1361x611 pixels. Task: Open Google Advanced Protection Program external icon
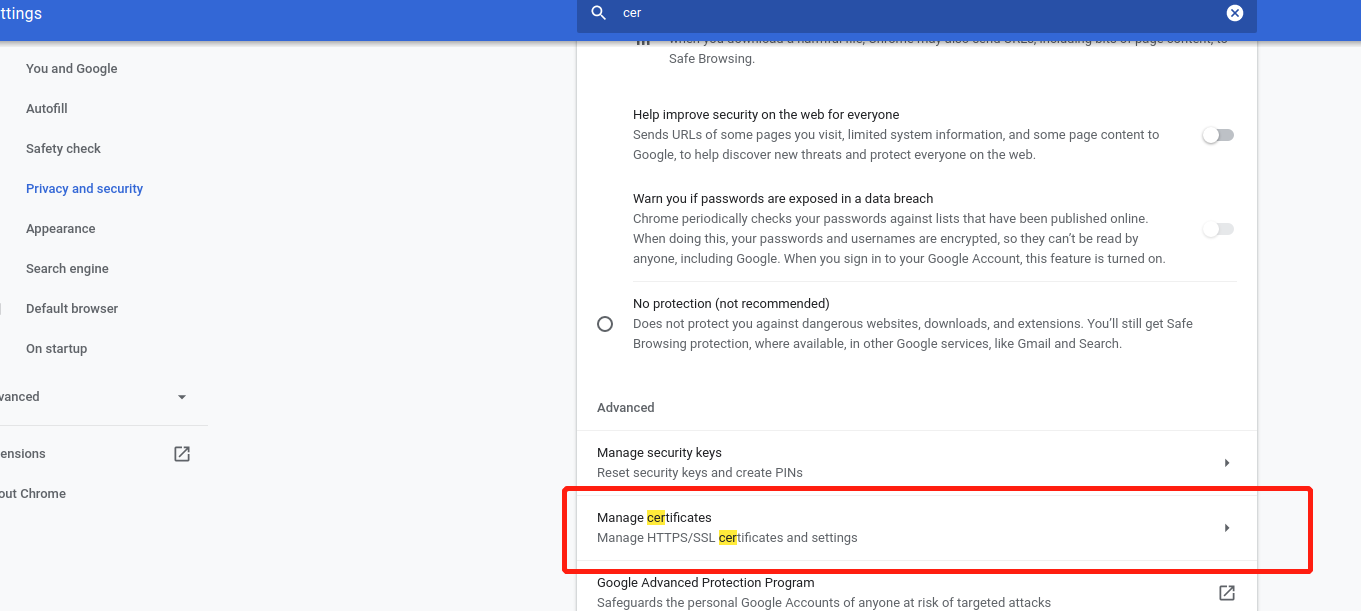pos(1227,593)
